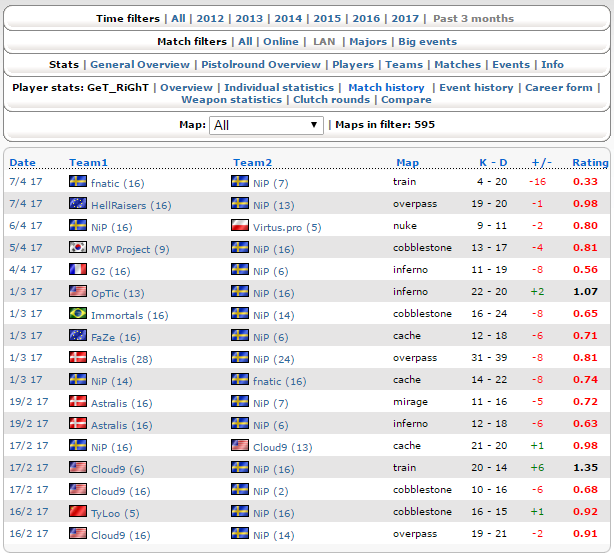This screenshot has width=614, height=557.
Task: Click the EU flag beside HellRaisers
Action: (x=78, y=203)
